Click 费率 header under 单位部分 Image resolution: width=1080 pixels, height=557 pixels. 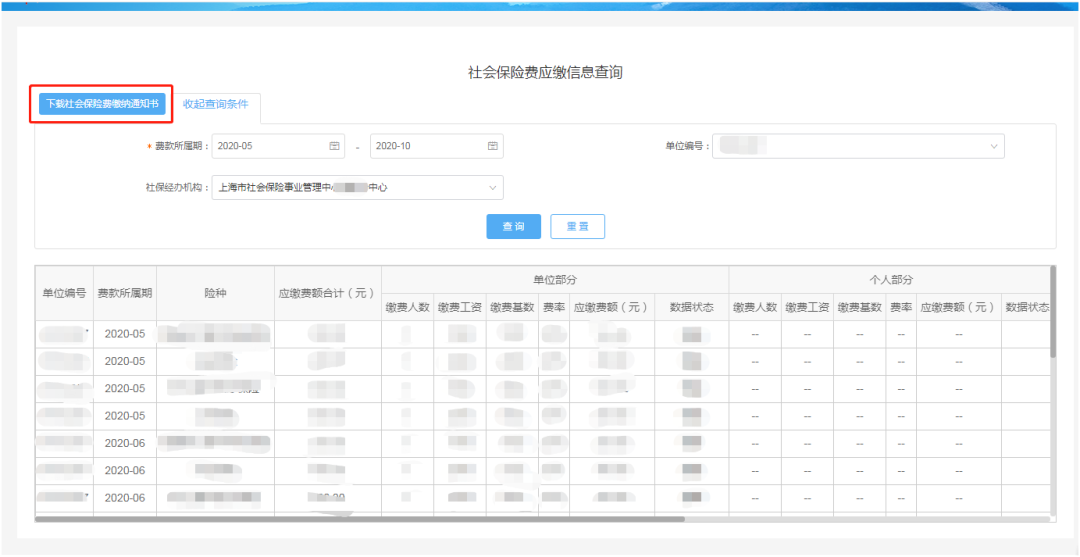(x=554, y=307)
